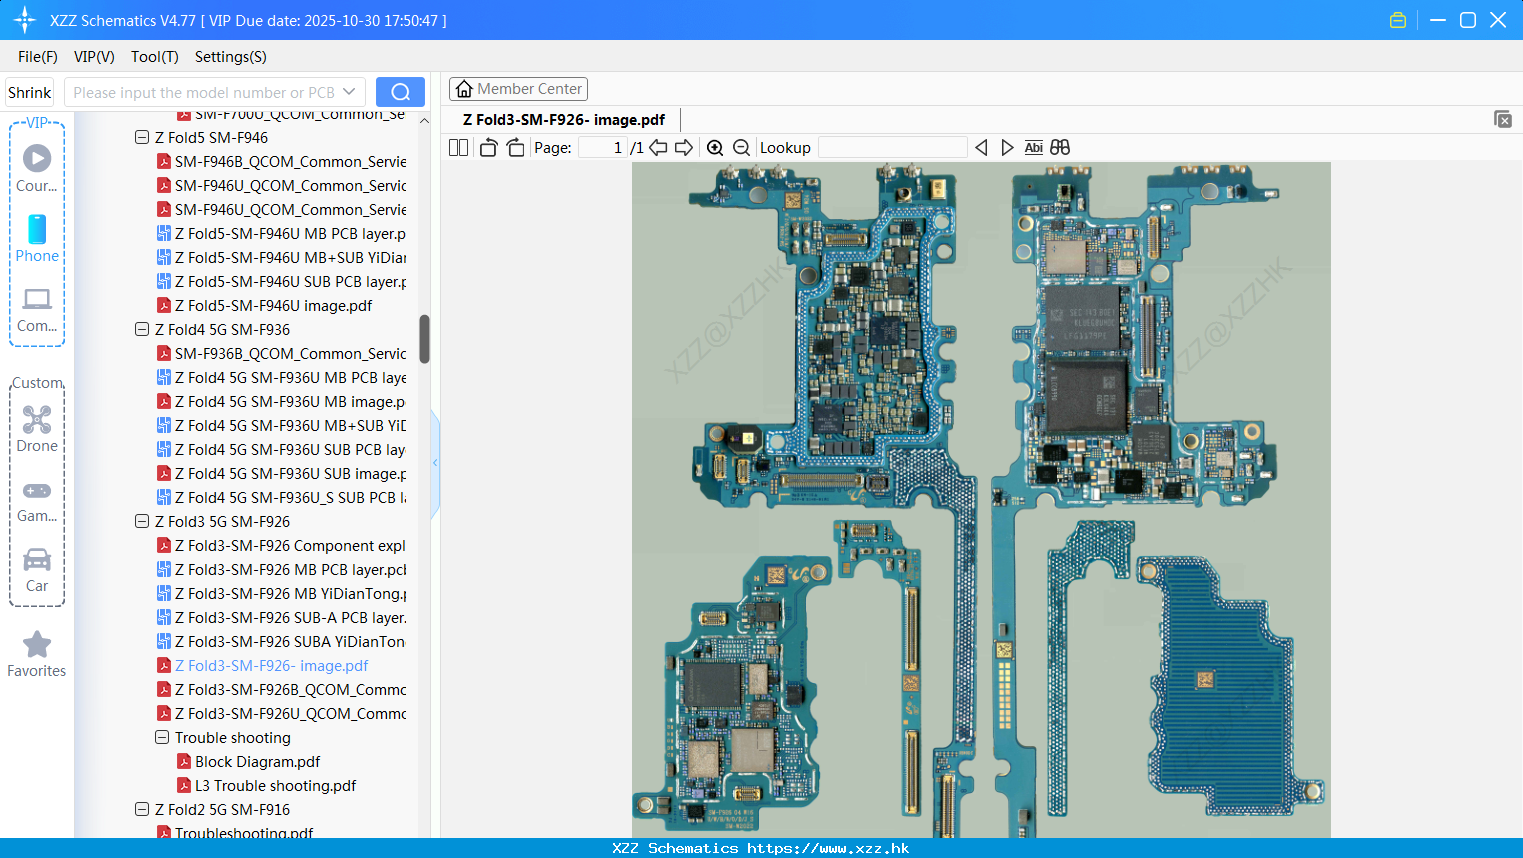The image size is (1523, 858).
Task: Rotate the page counterclockwise
Action: tap(488, 148)
